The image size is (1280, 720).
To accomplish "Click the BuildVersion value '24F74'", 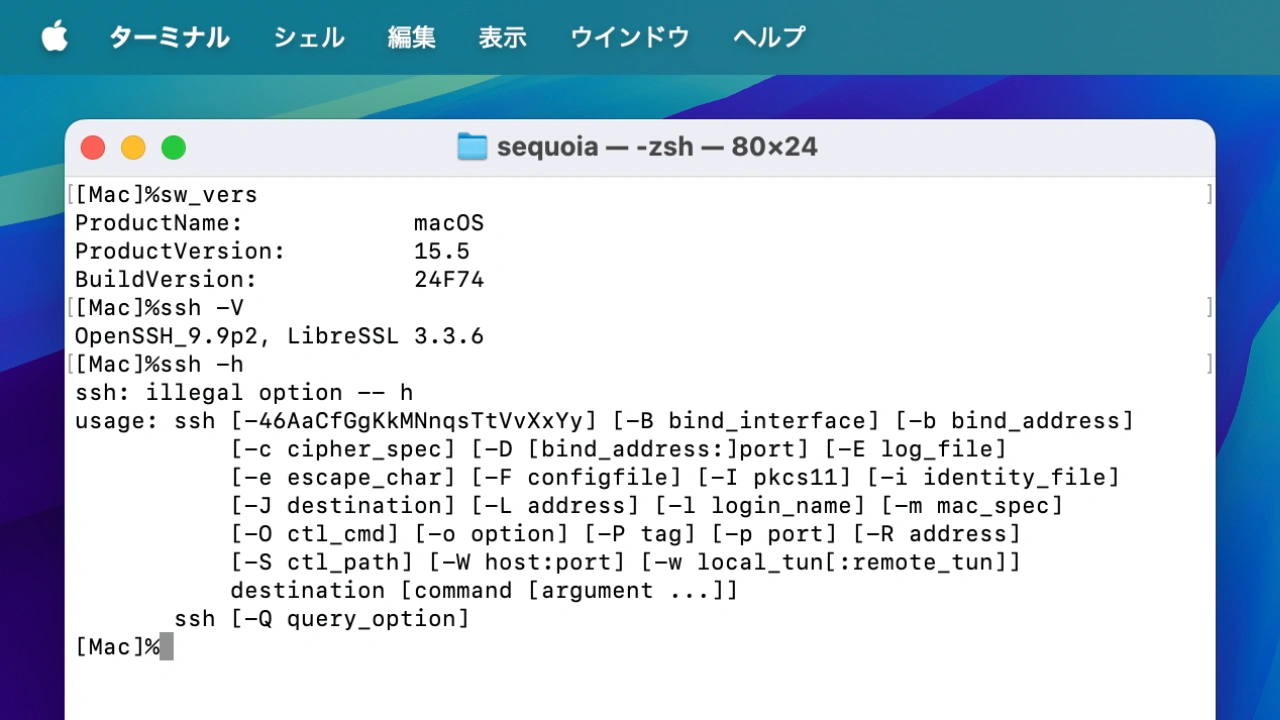I will tap(449, 280).
